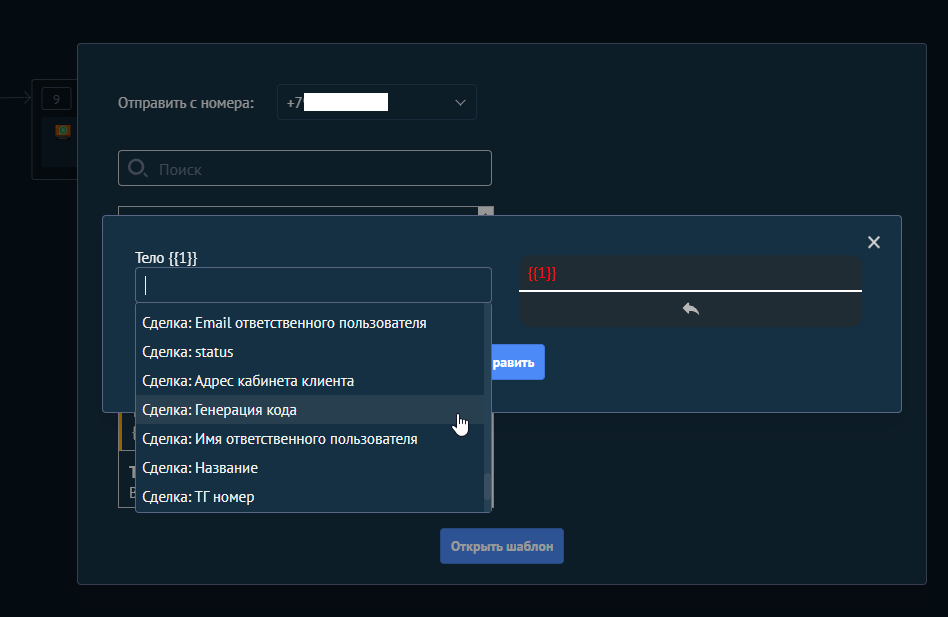Click the 'Отправить с номера:' label
948x617 pixels.
point(186,103)
